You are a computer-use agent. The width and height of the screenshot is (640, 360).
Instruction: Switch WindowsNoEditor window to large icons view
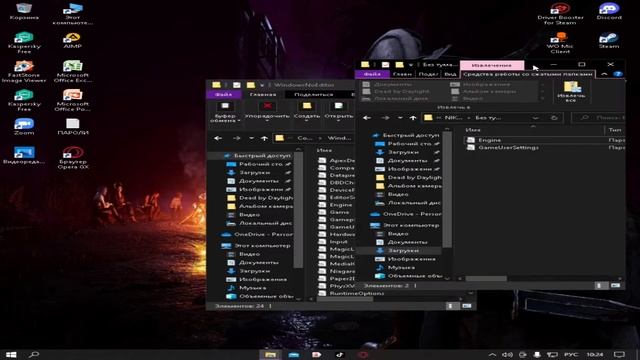click(467, 306)
